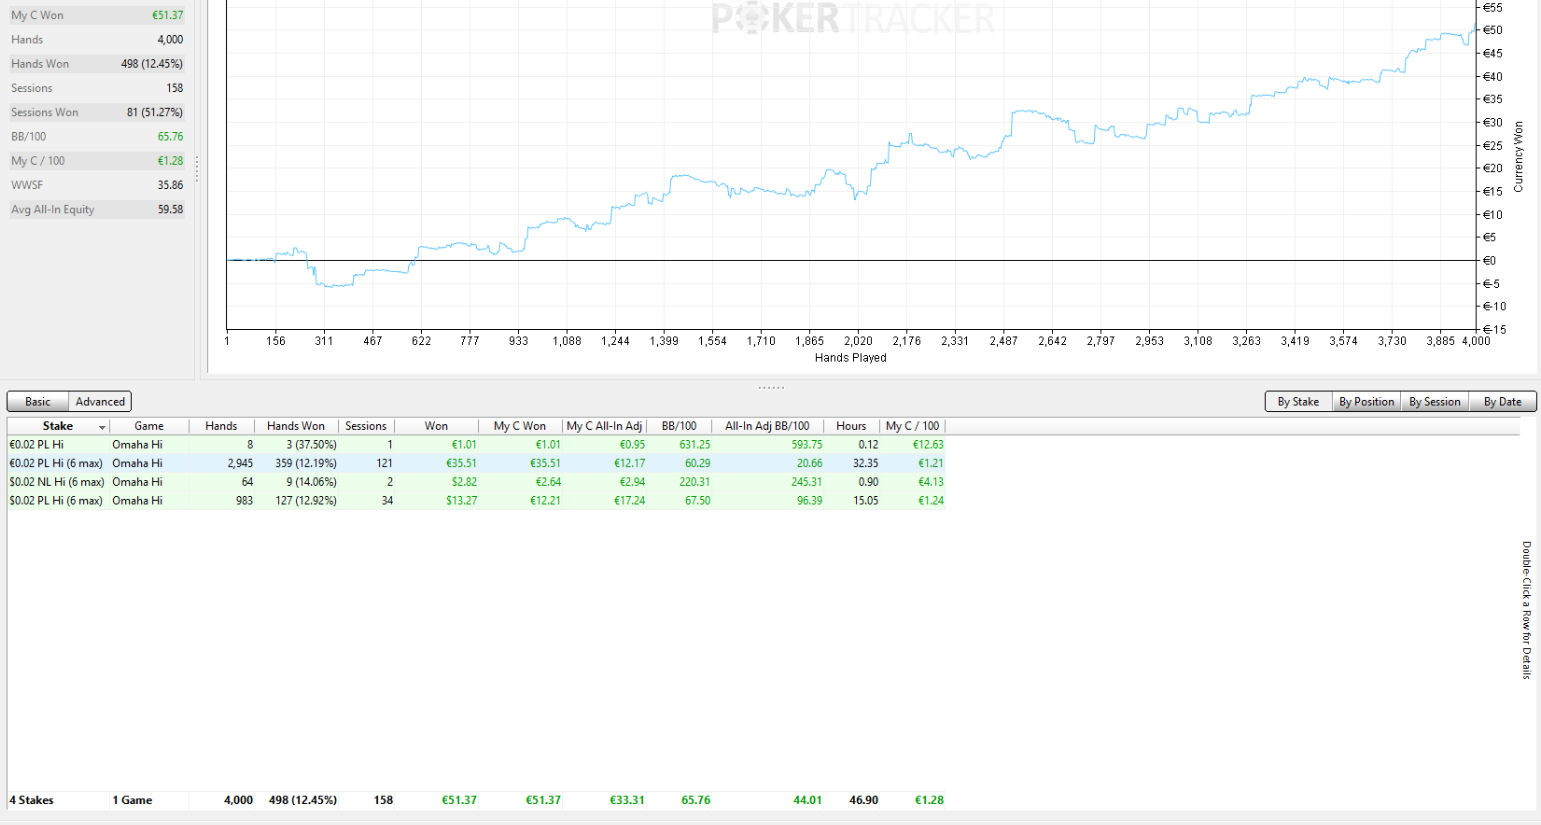Click the Hours column header
The width and height of the screenshot is (1541, 825).
[x=852, y=426]
